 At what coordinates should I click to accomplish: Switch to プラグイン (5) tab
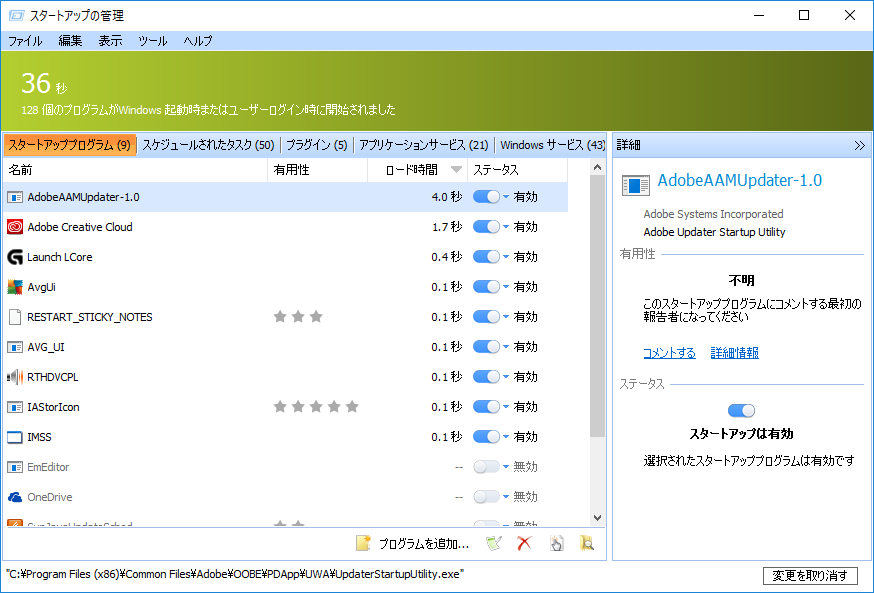[317, 145]
